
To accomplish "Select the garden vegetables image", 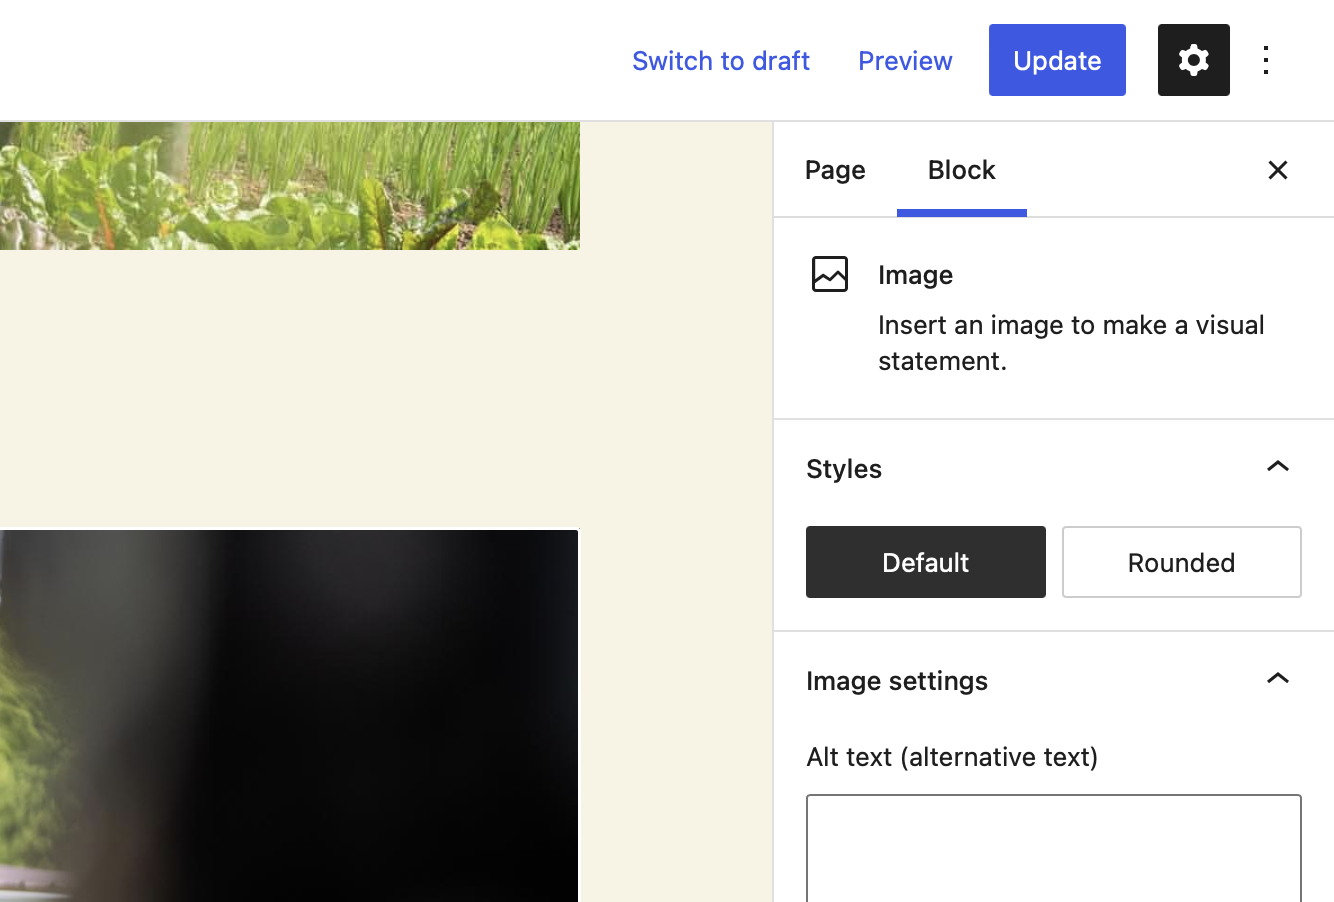I will 290,185.
